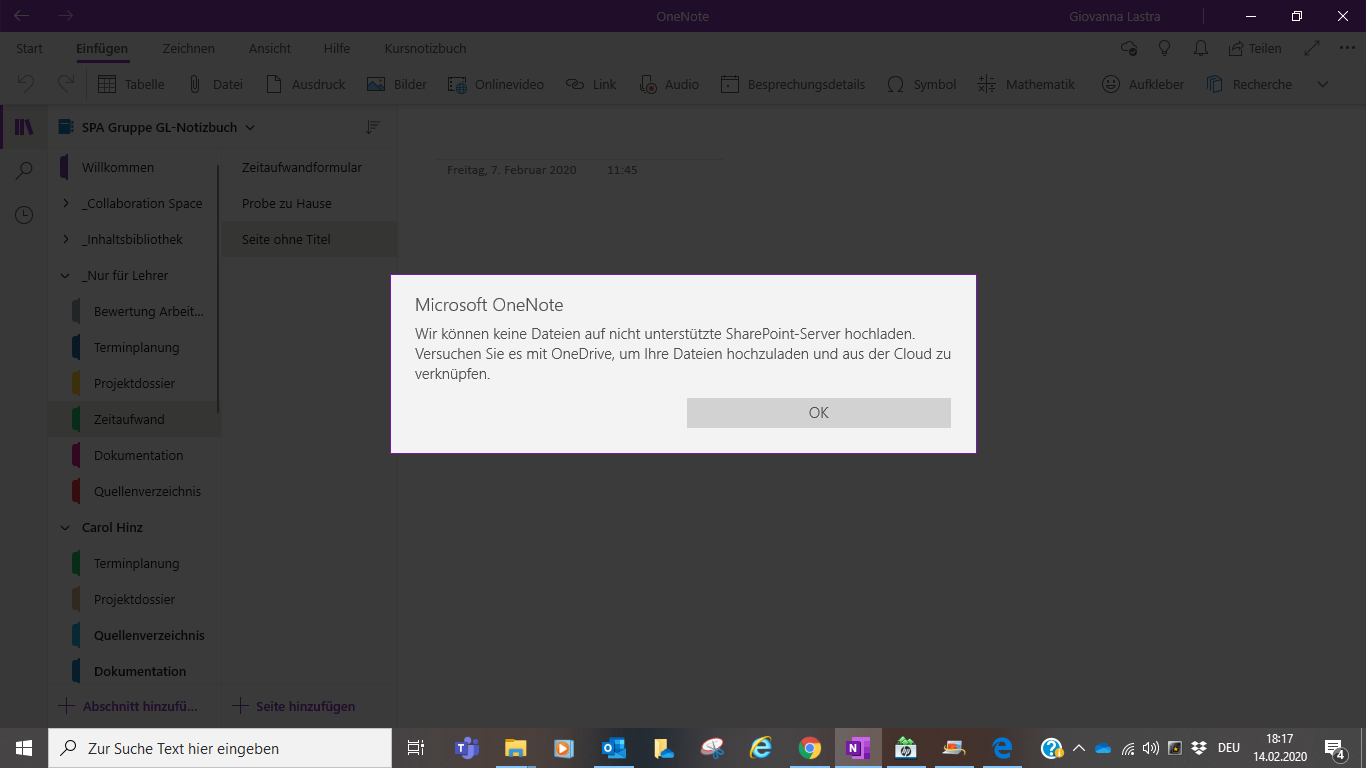Embed an Onlinevideo

pyautogui.click(x=496, y=85)
